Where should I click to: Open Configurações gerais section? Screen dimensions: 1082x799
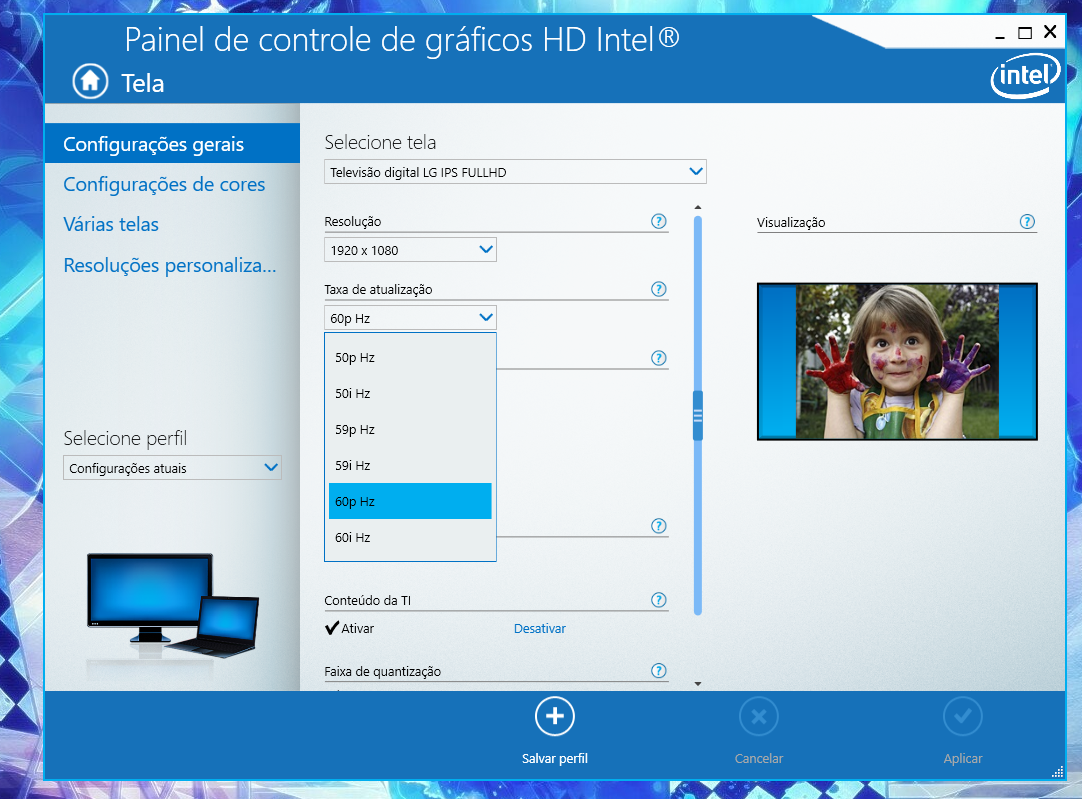click(173, 144)
